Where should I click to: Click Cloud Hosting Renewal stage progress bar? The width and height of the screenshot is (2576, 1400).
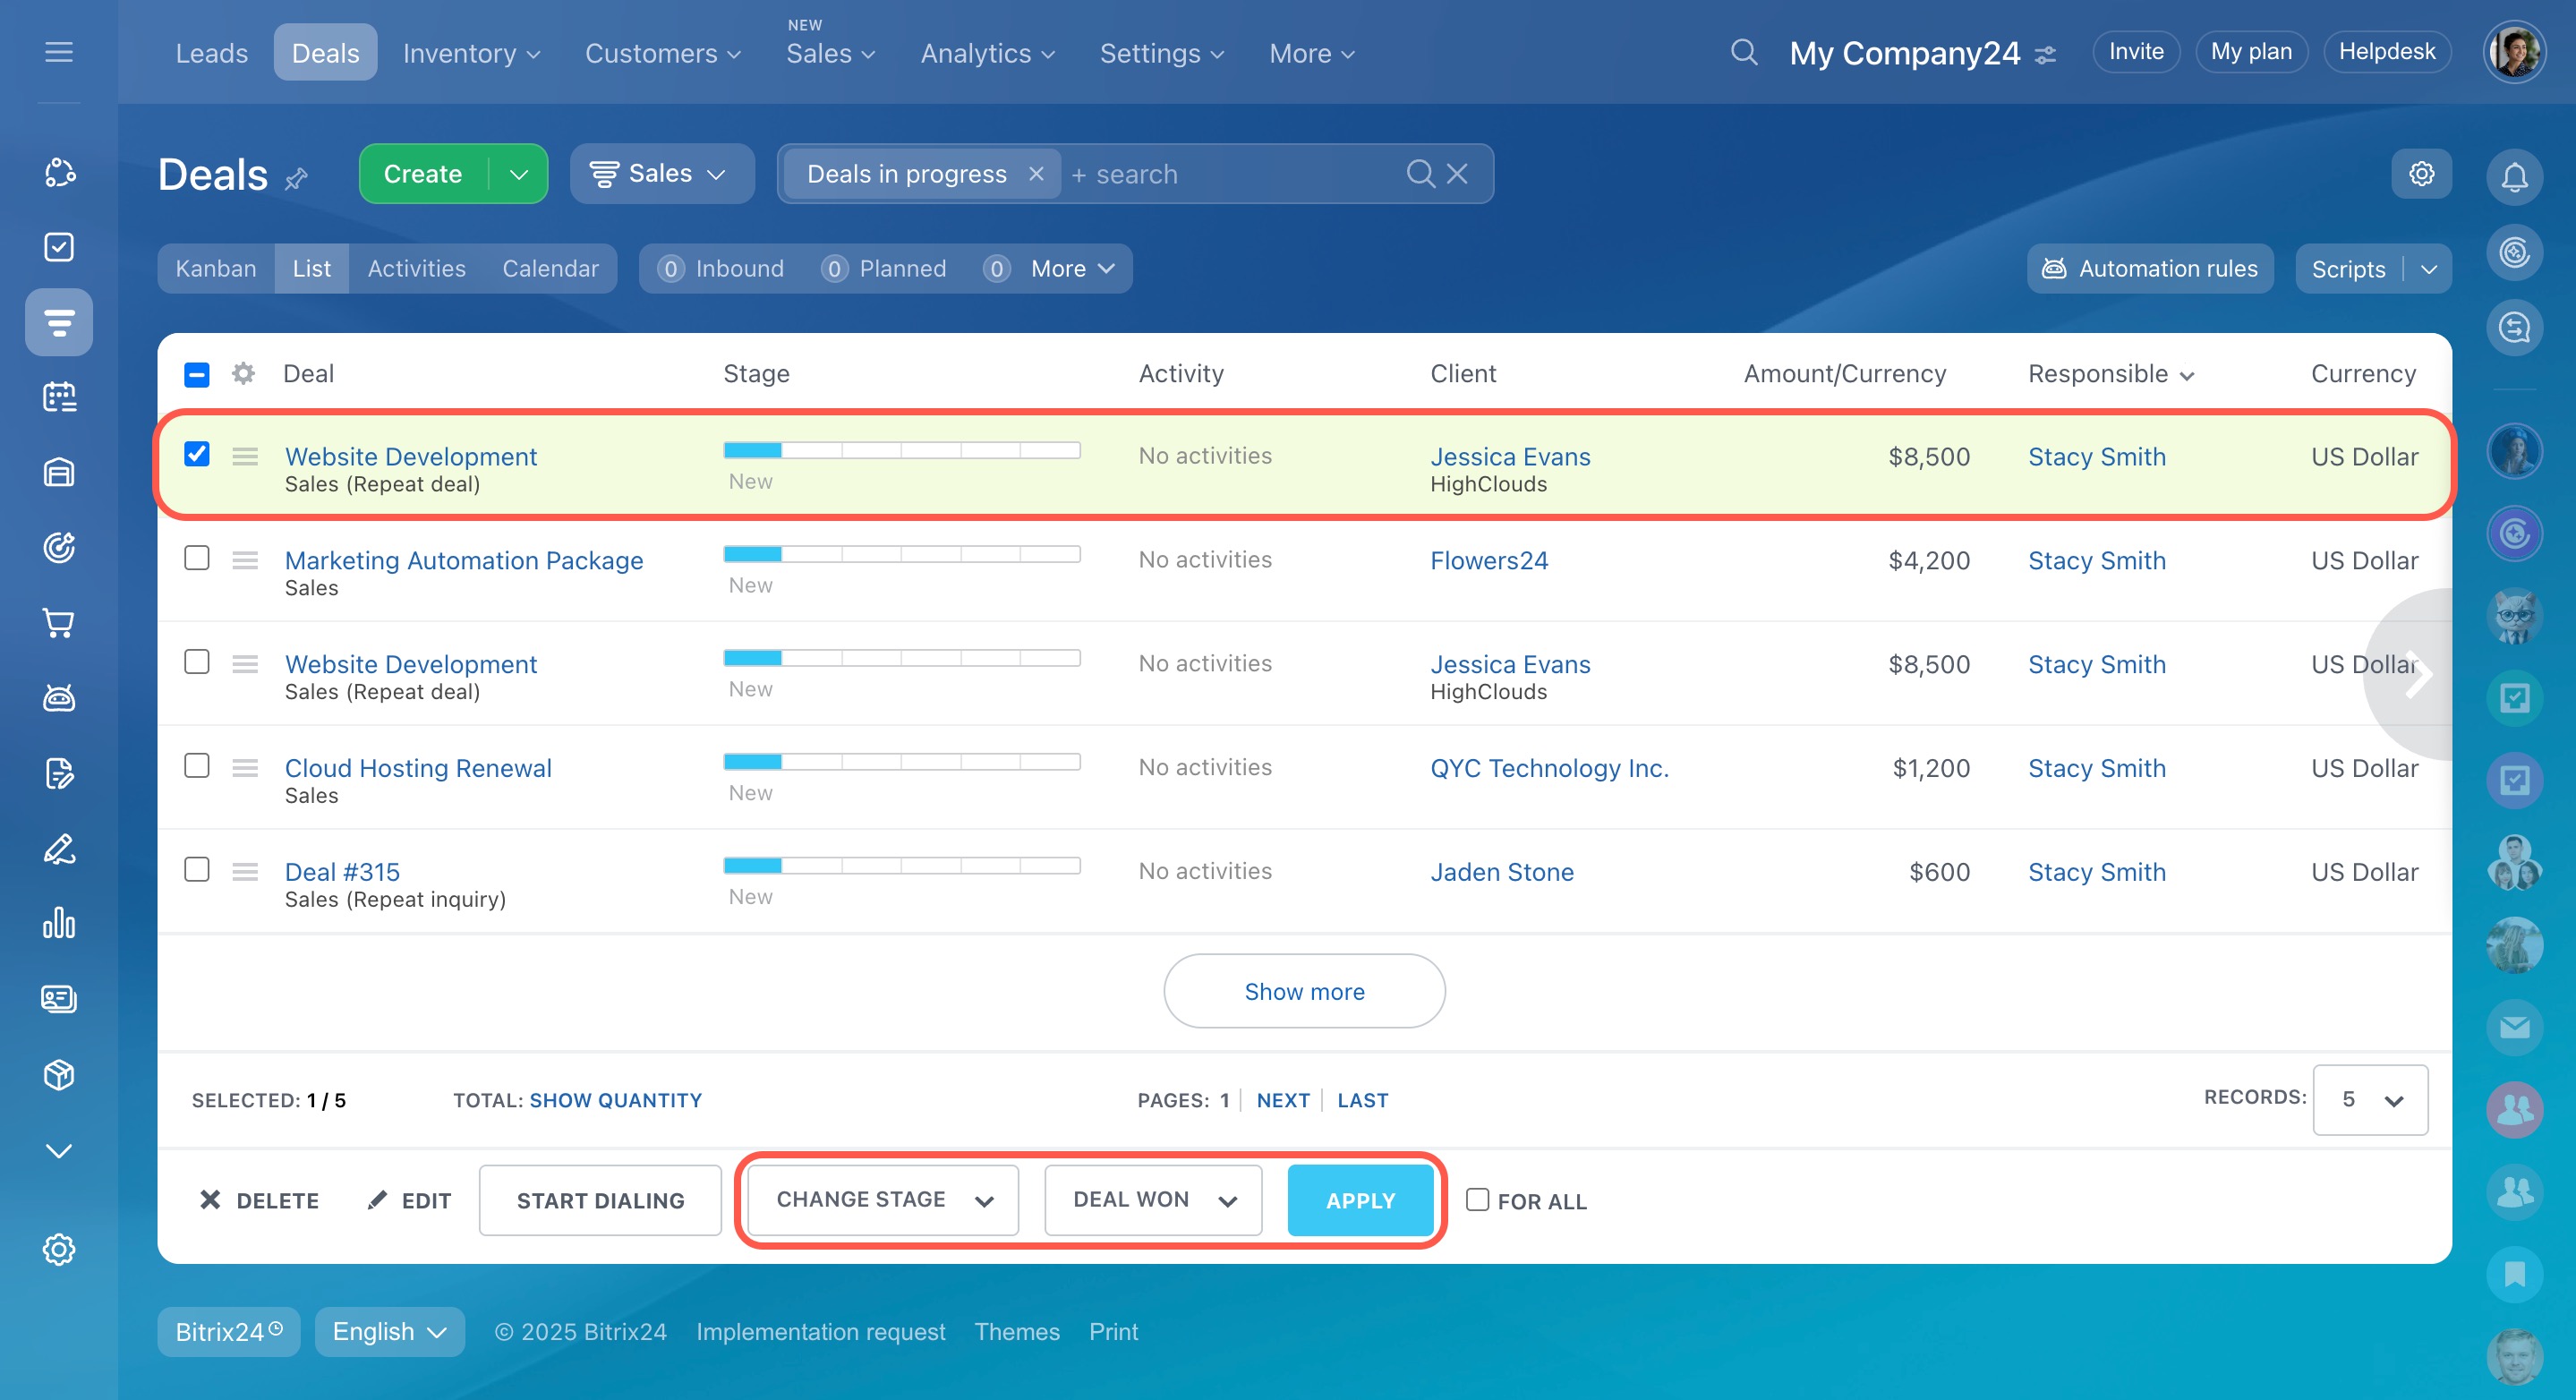901,762
